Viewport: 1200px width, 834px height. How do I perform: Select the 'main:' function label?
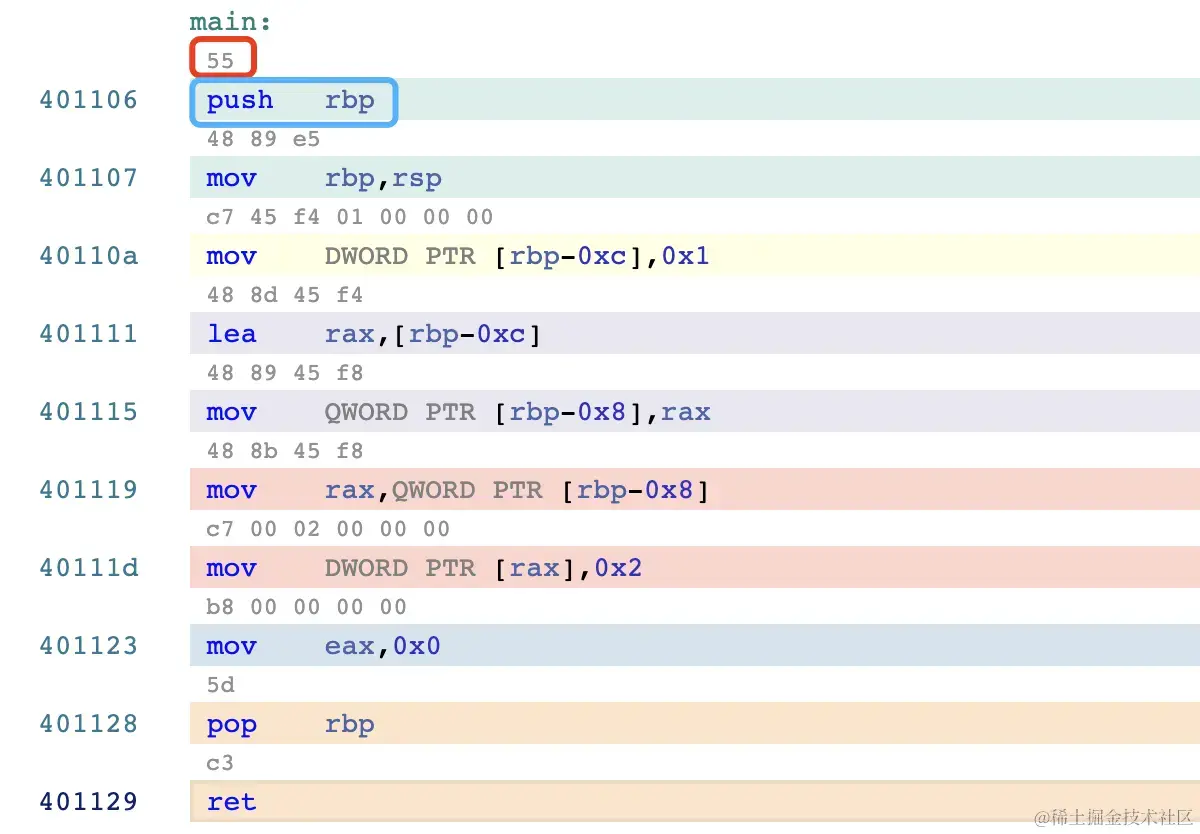coord(231,22)
